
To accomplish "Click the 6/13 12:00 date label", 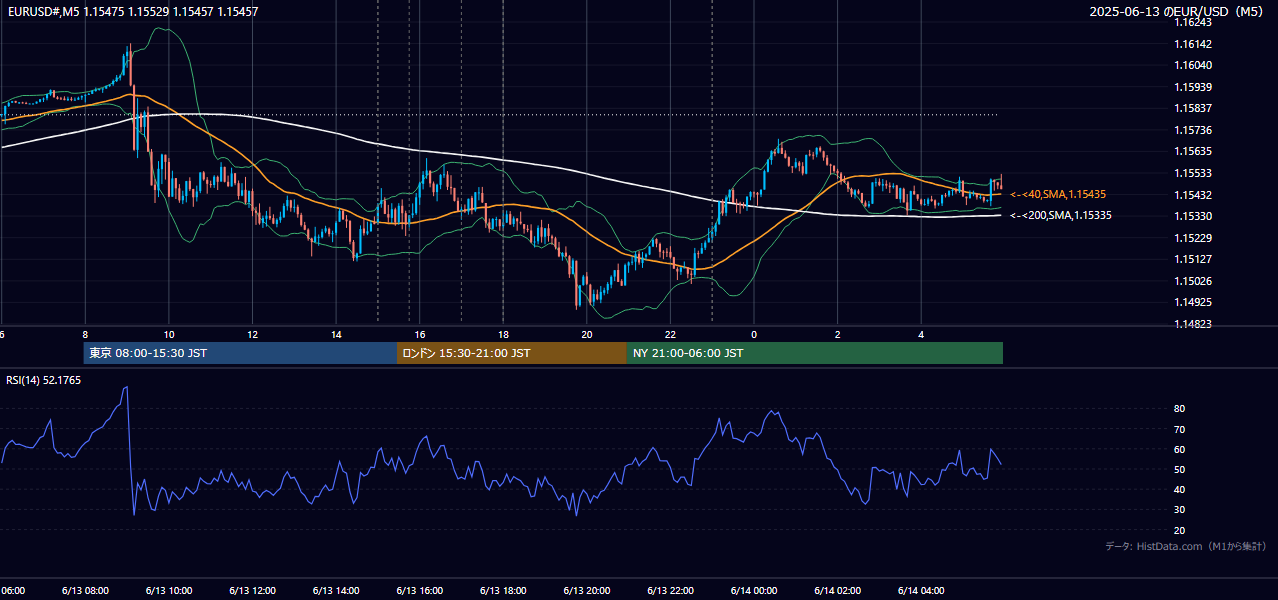I will tap(252, 591).
